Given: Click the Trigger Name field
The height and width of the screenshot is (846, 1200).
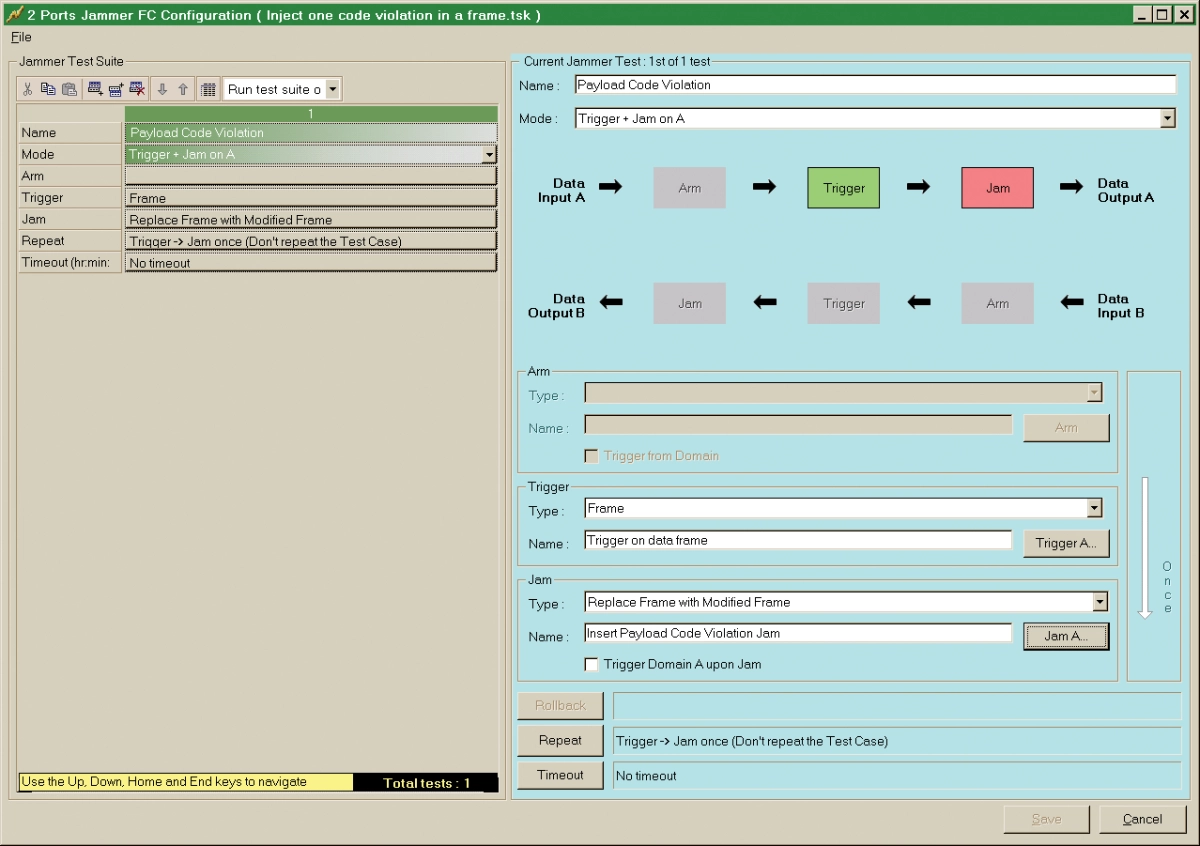Looking at the screenshot, I should point(798,540).
